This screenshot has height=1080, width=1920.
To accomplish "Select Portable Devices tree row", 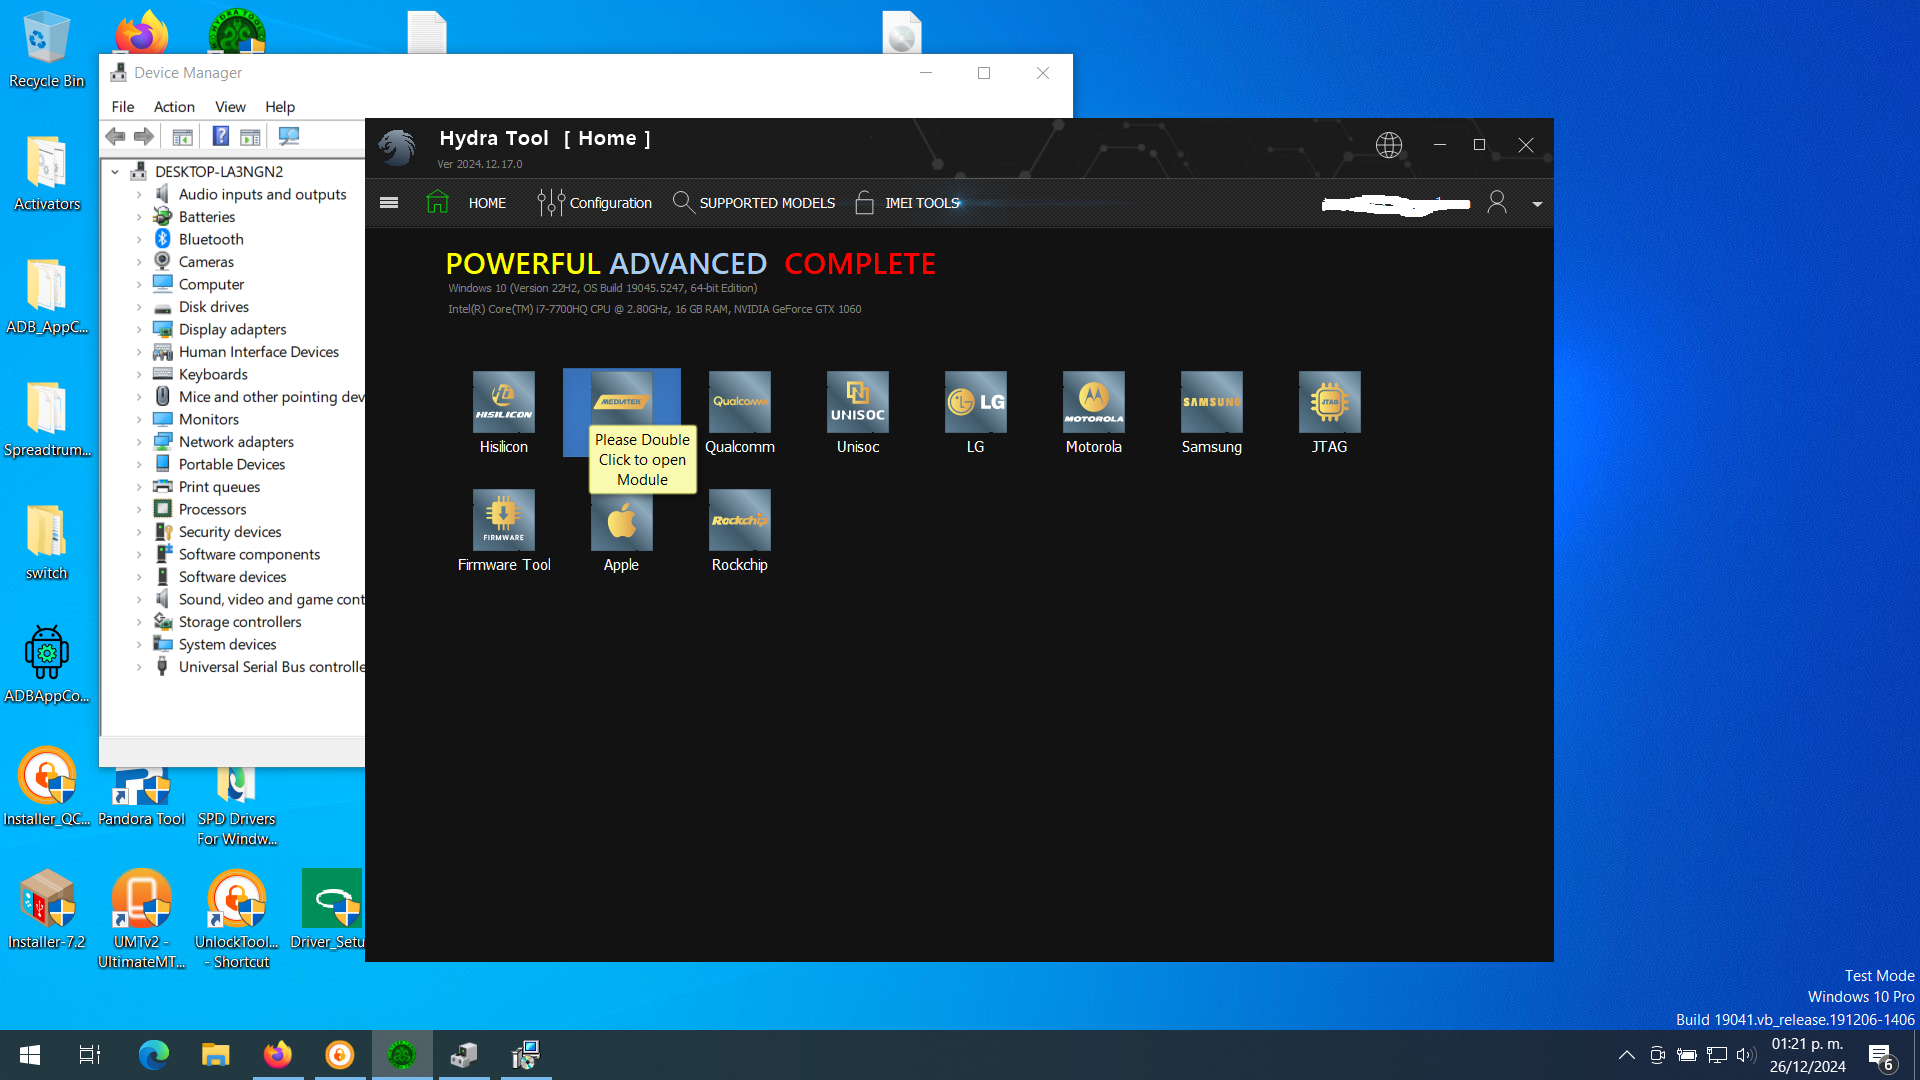I will click(232, 464).
